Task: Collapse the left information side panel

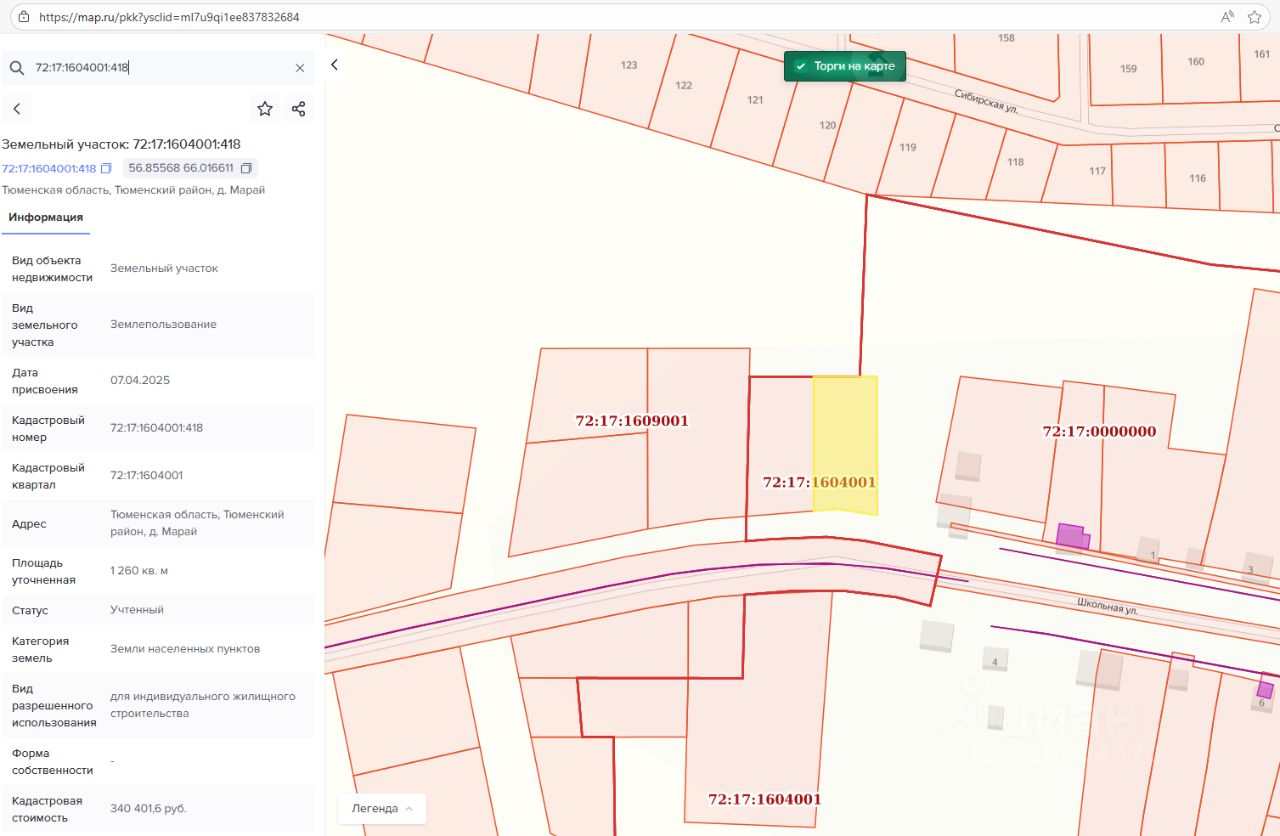Action: (x=335, y=65)
